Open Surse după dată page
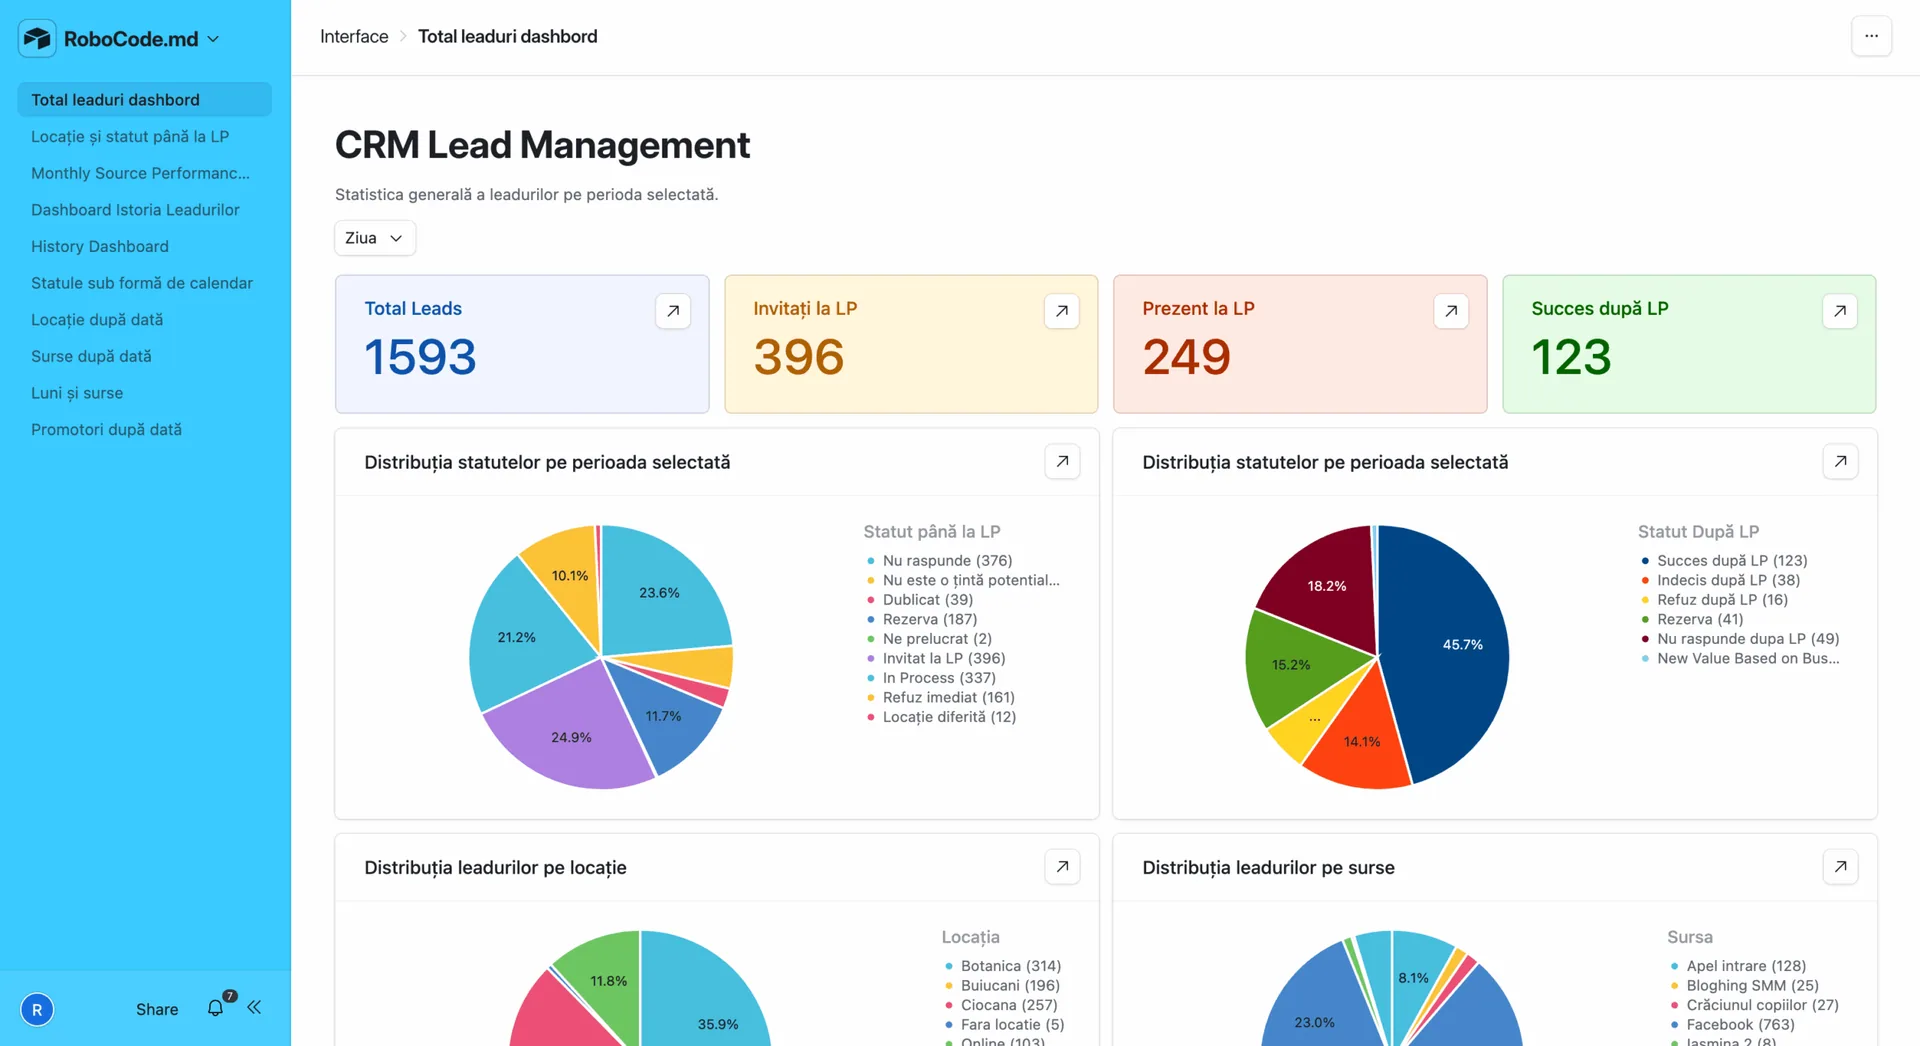This screenshot has width=1920, height=1046. [144, 356]
